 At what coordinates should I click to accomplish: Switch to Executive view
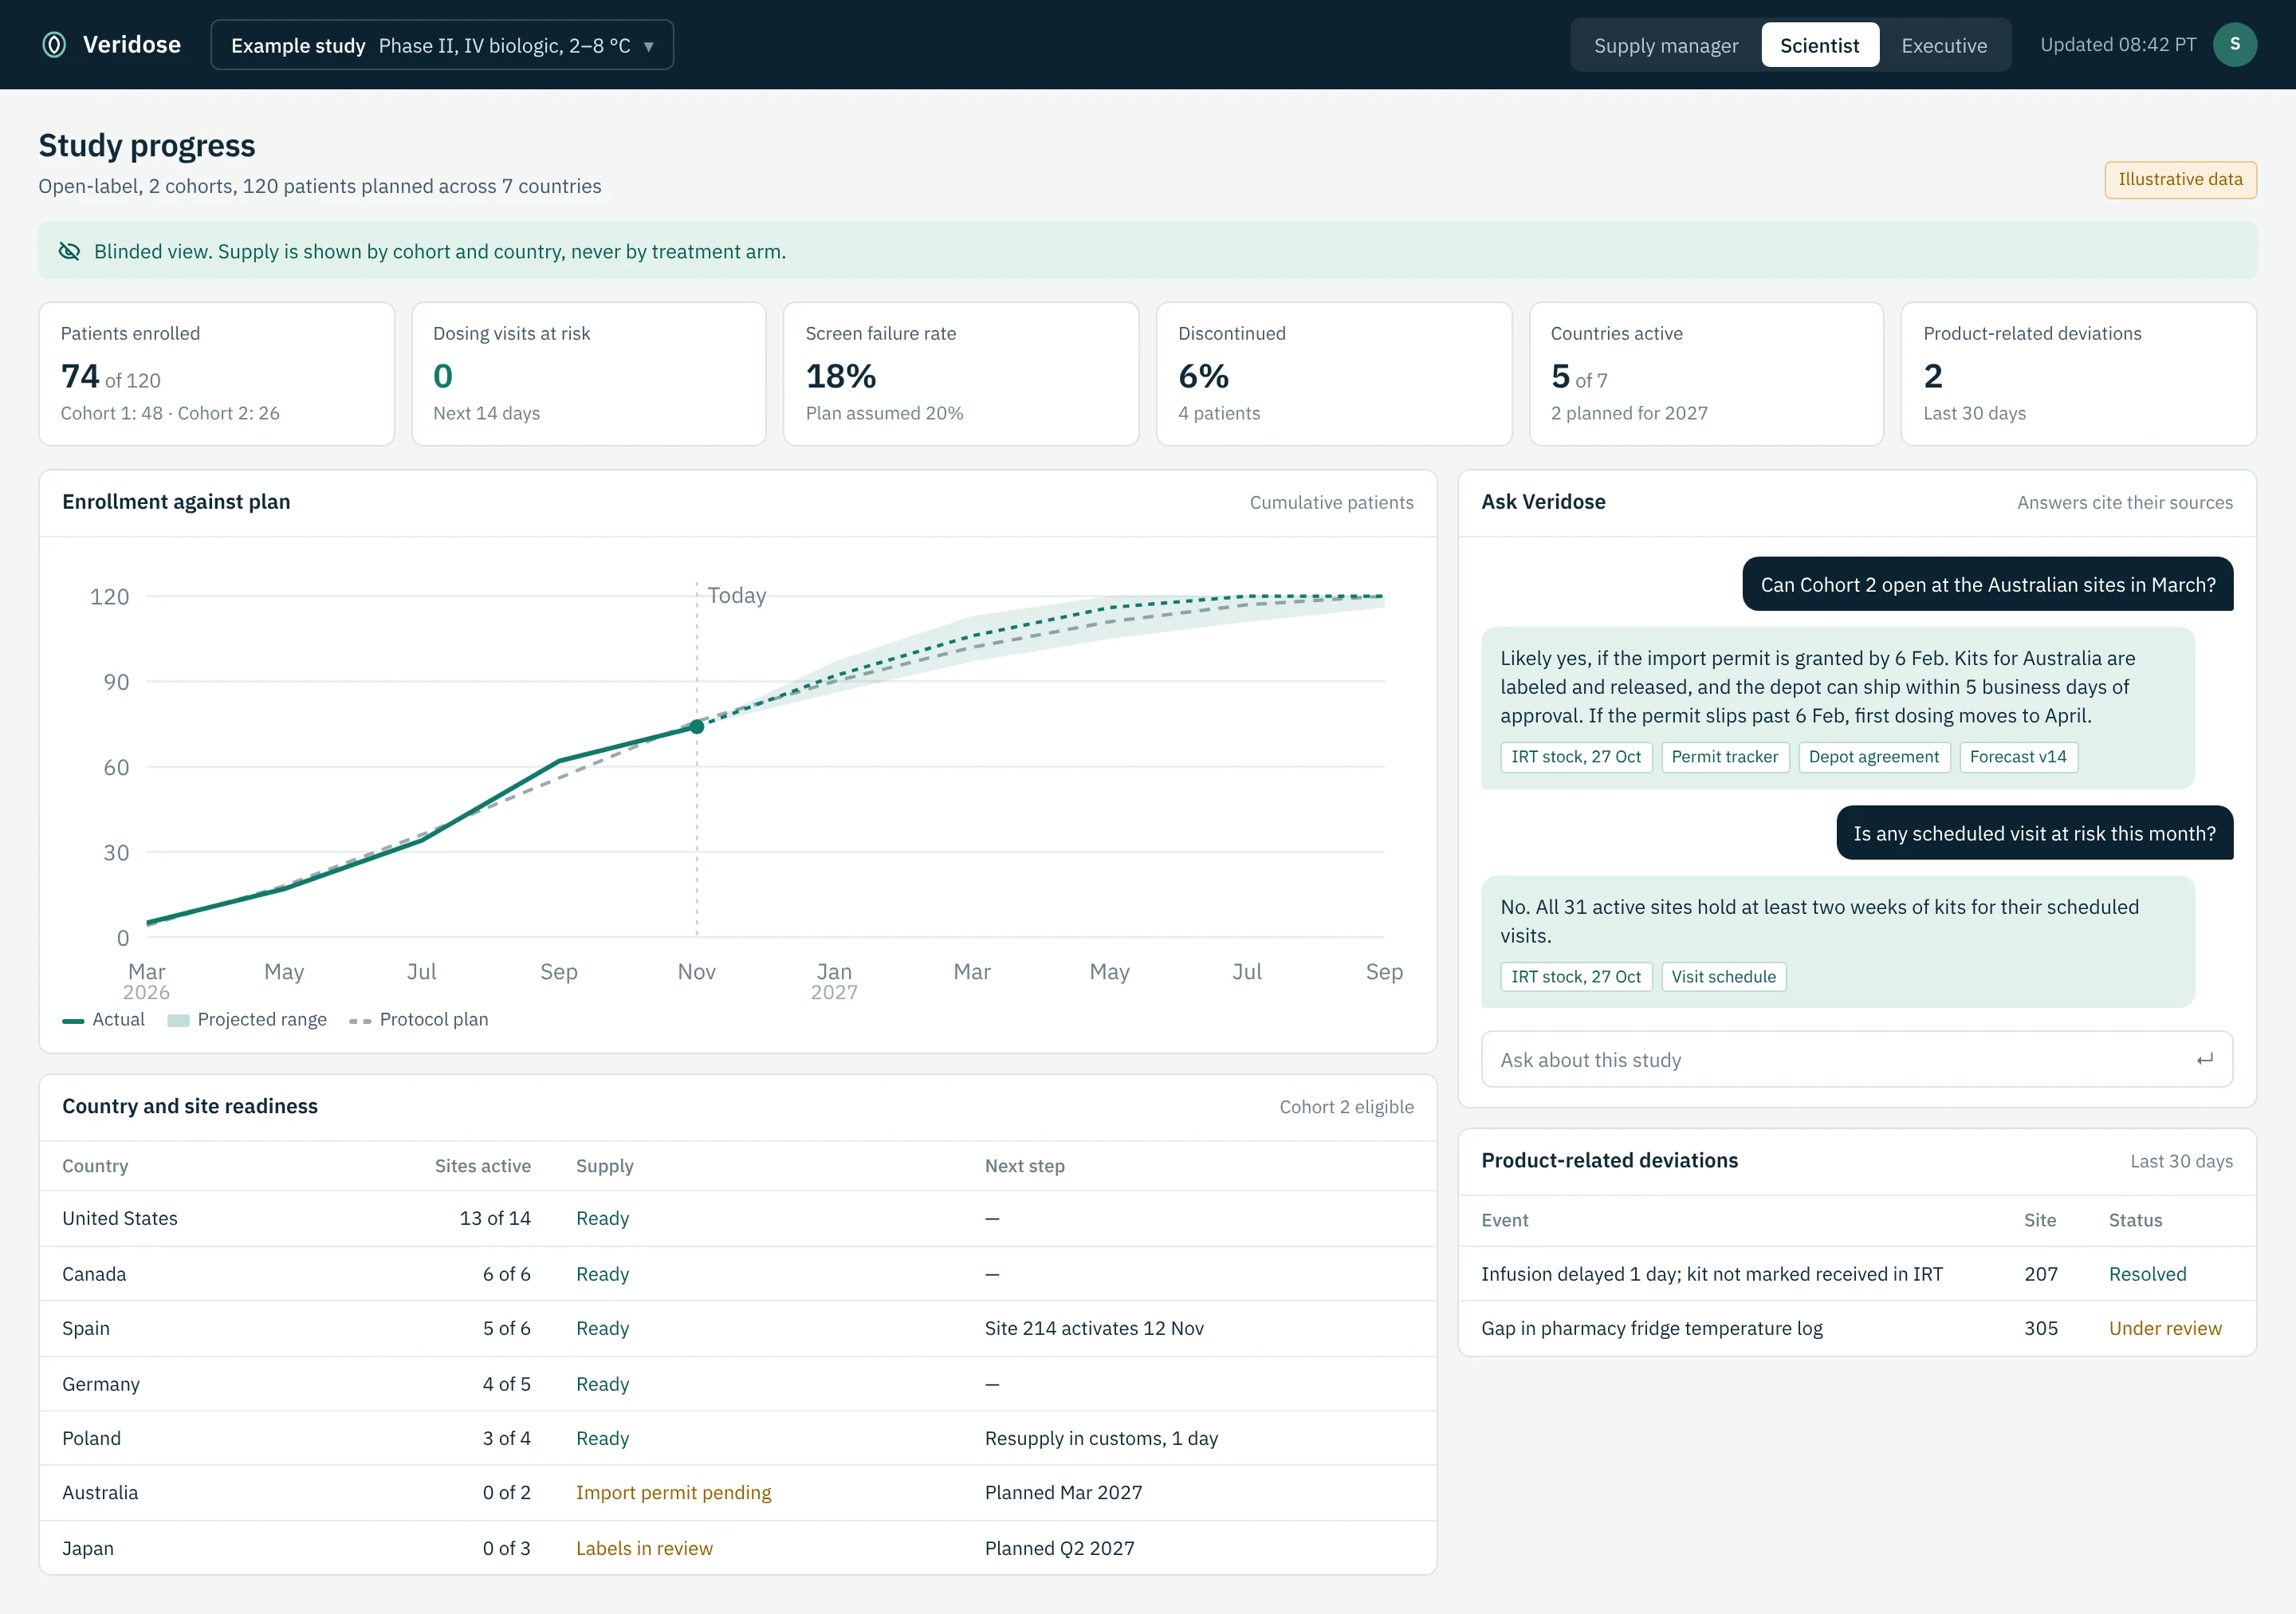pyautogui.click(x=1943, y=45)
